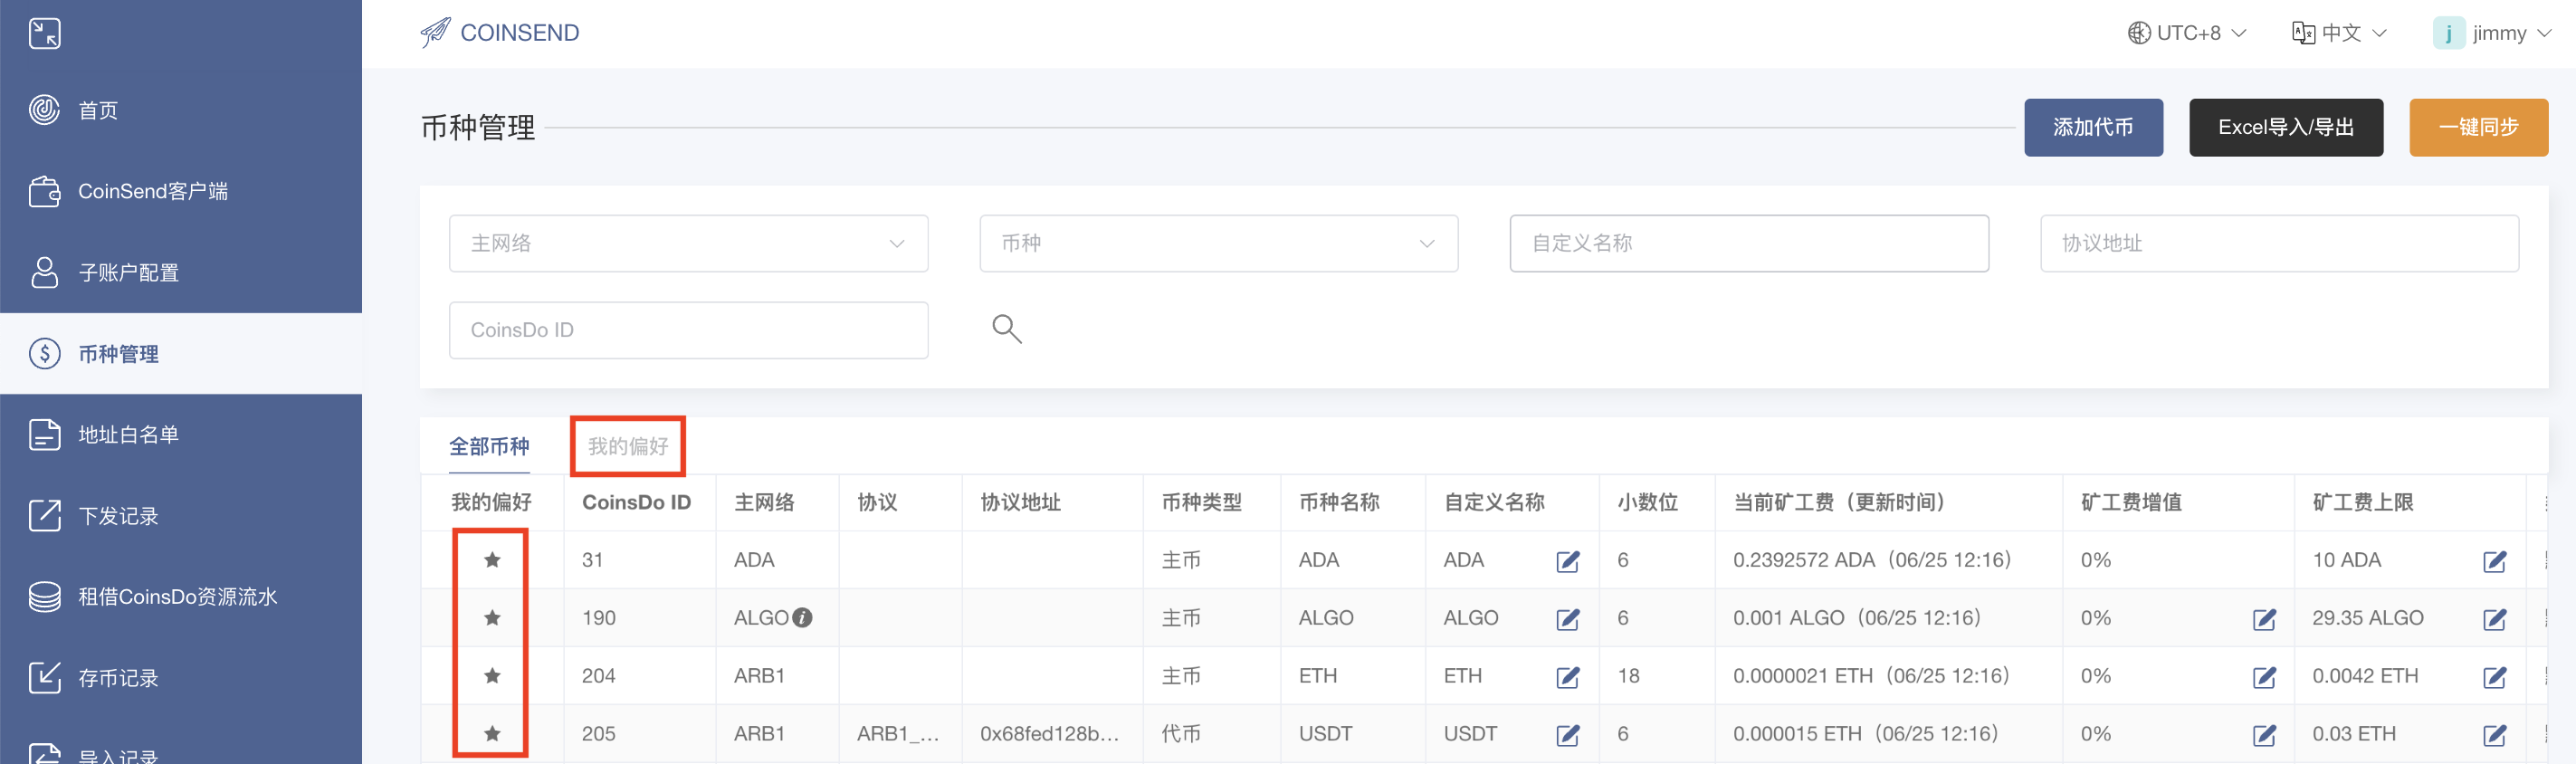
Task: Edit custom name for ADA row
Action: 1567,561
